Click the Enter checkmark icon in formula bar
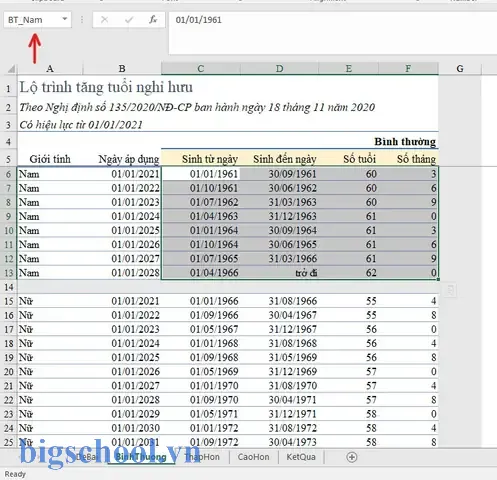 coord(129,20)
